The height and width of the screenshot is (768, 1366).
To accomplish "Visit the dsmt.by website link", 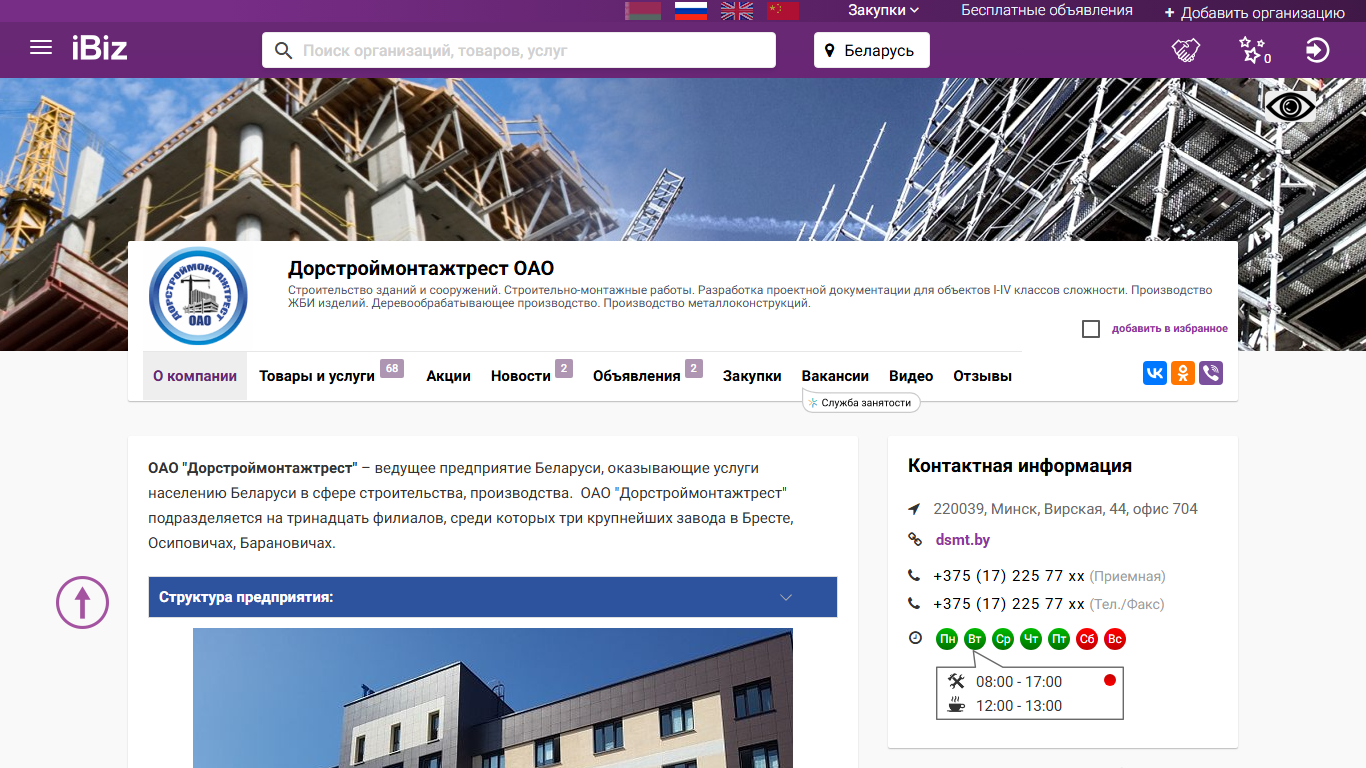I will [x=963, y=540].
